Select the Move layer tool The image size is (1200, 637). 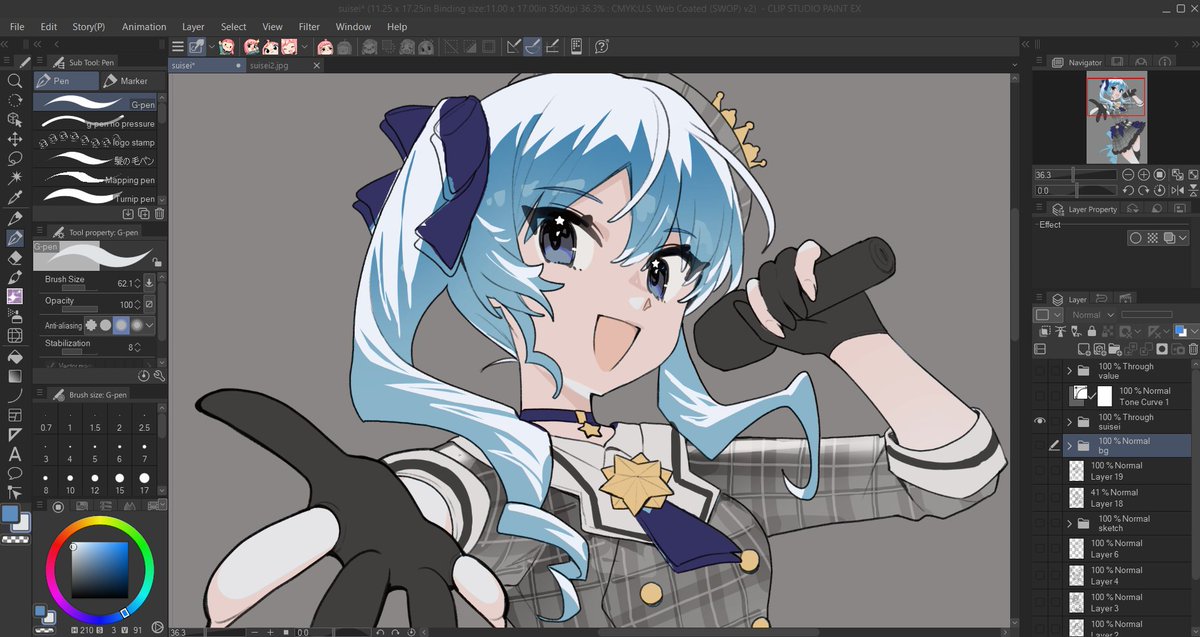tap(15, 139)
